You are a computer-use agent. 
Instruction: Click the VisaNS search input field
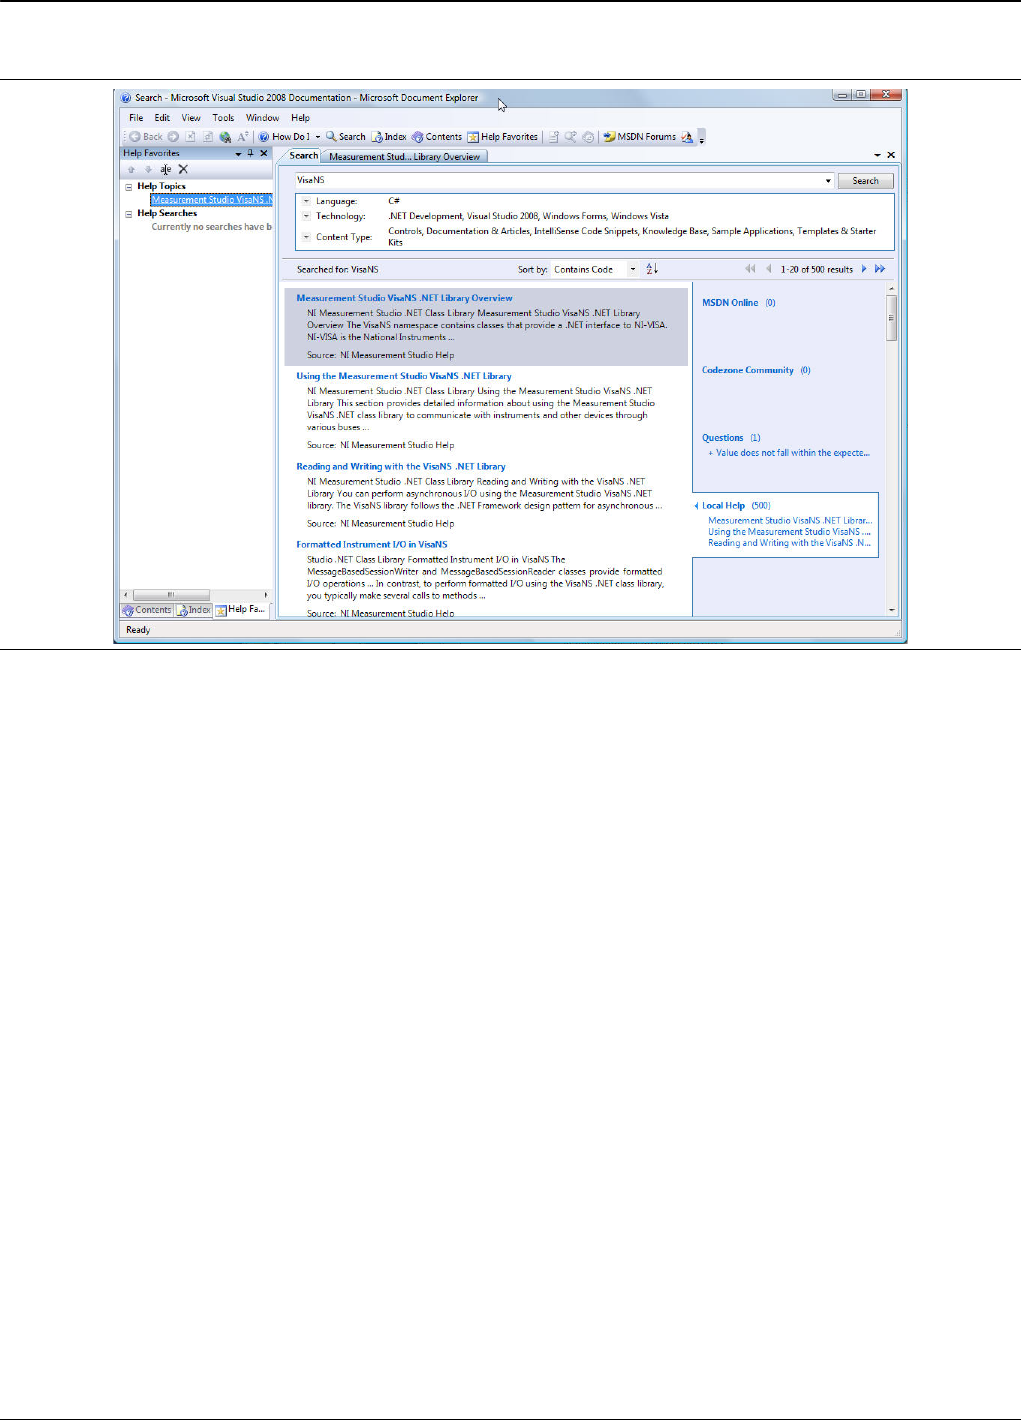558,181
